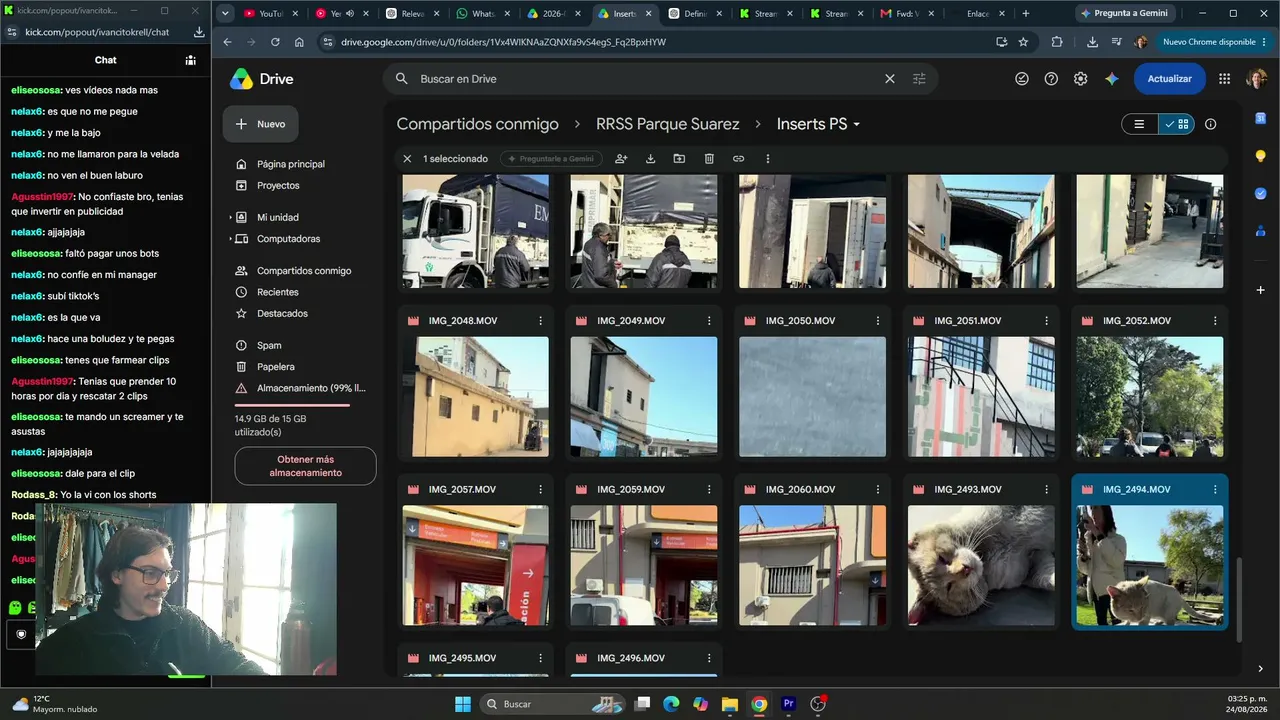Show the hidden side panel chevron
Screen dimensions: 1280x720
point(1260,669)
